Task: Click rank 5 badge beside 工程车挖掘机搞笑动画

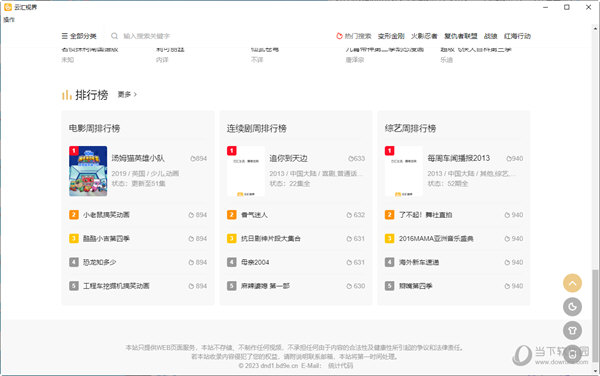Action: point(74,286)
